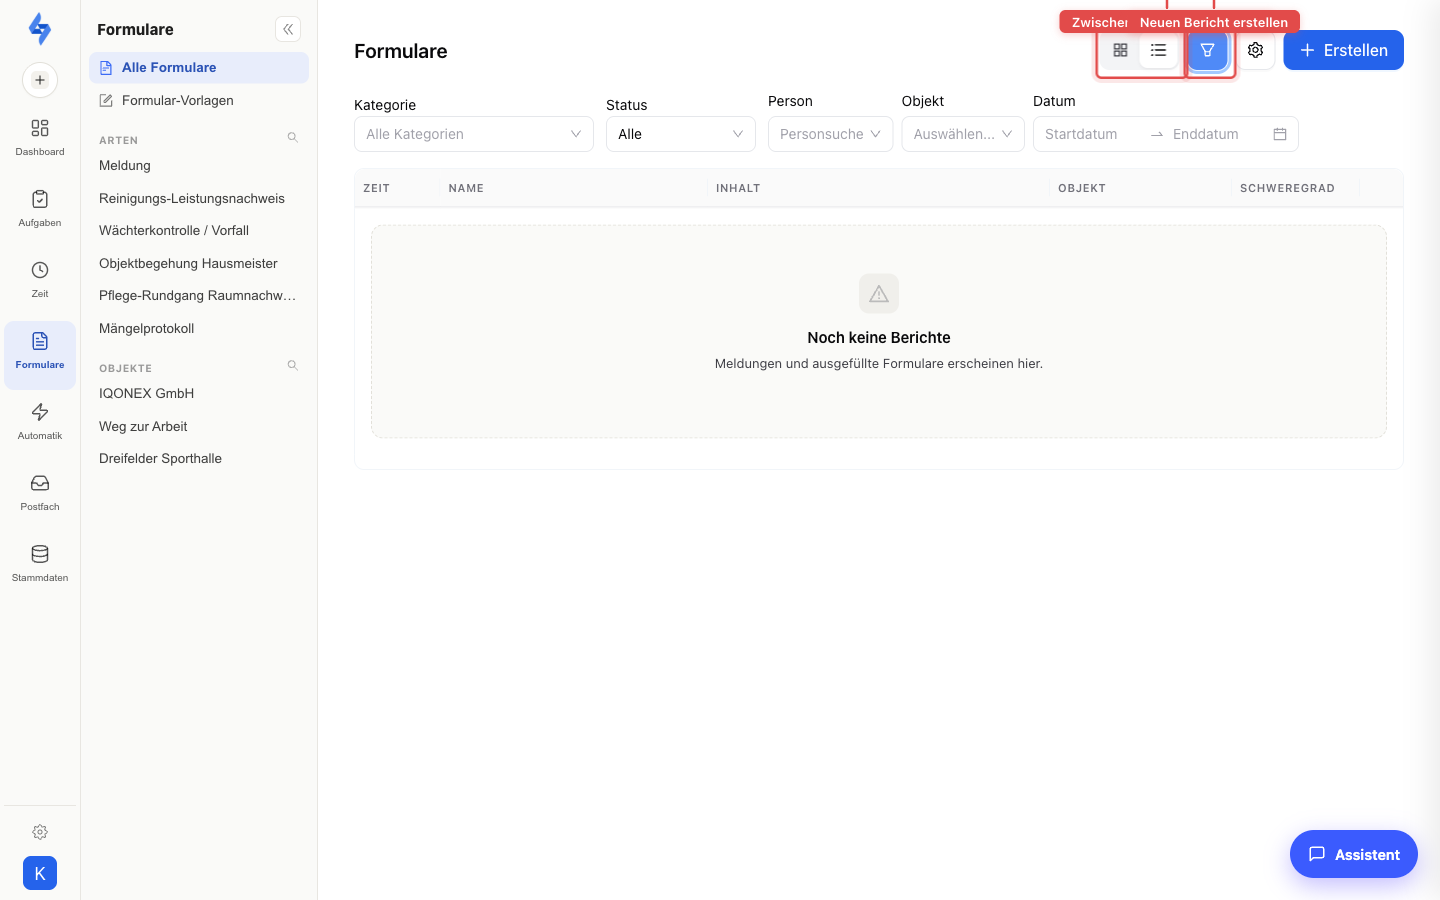Select Pflege-Rundgang Raumnachweis form type
Screen dimensions: 1440x900
[199, 295]
